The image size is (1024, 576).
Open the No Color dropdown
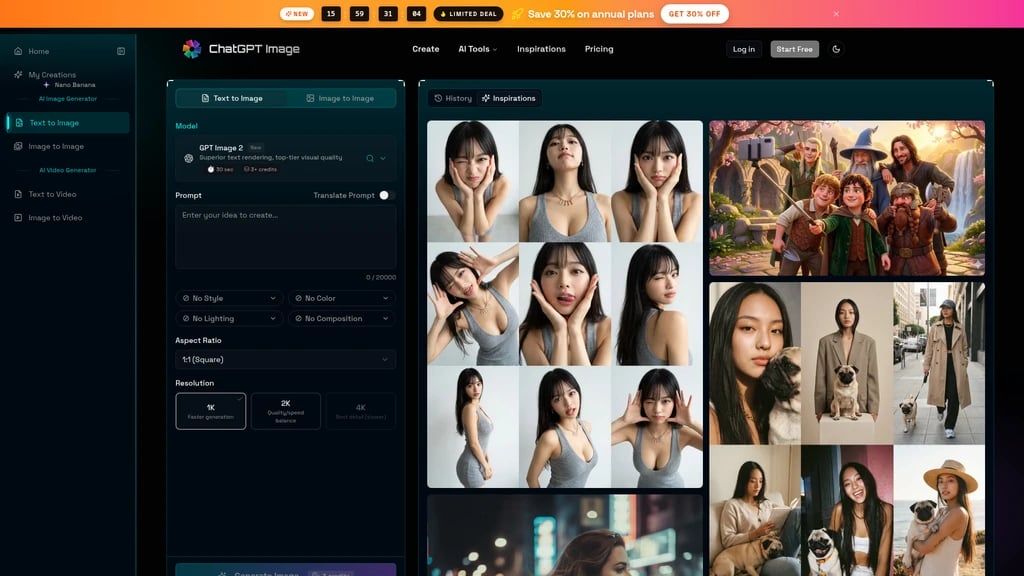click(342, 298)
